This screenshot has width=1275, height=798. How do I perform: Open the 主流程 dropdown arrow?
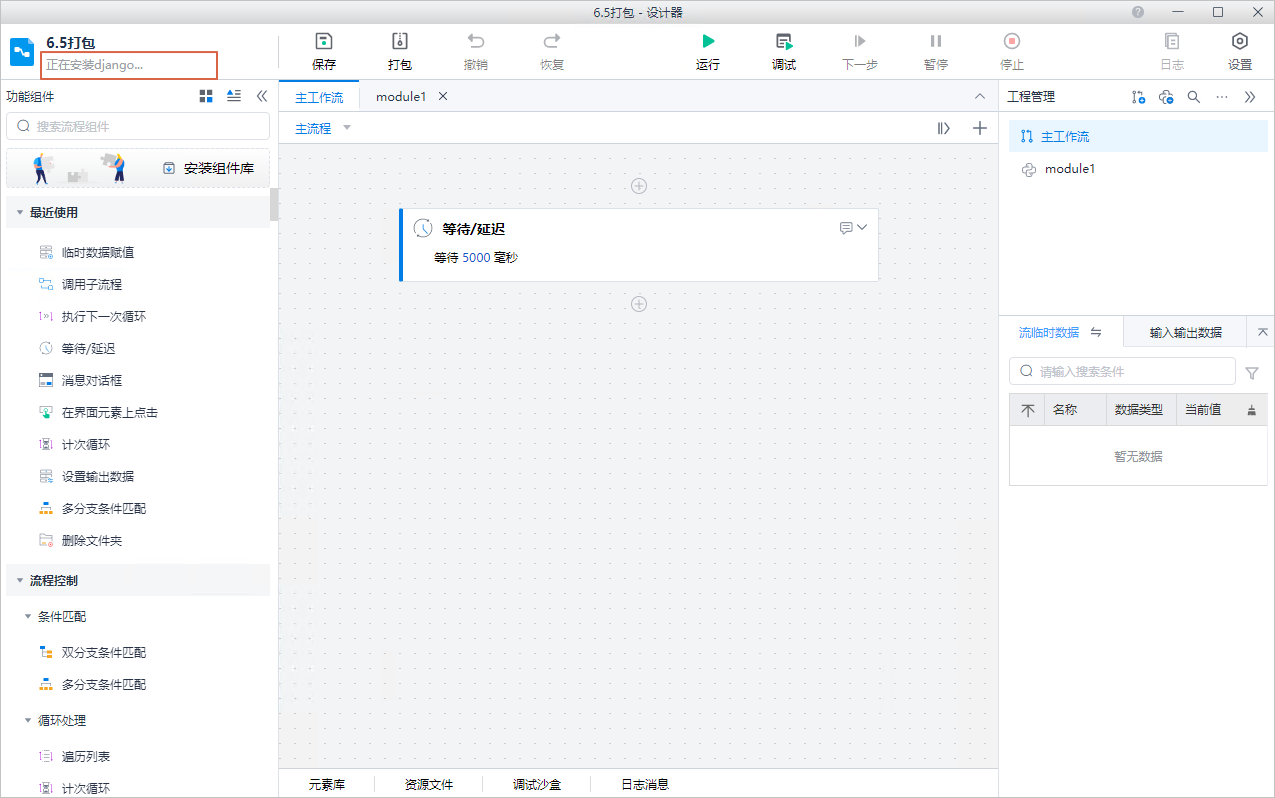tap(347, 128)
